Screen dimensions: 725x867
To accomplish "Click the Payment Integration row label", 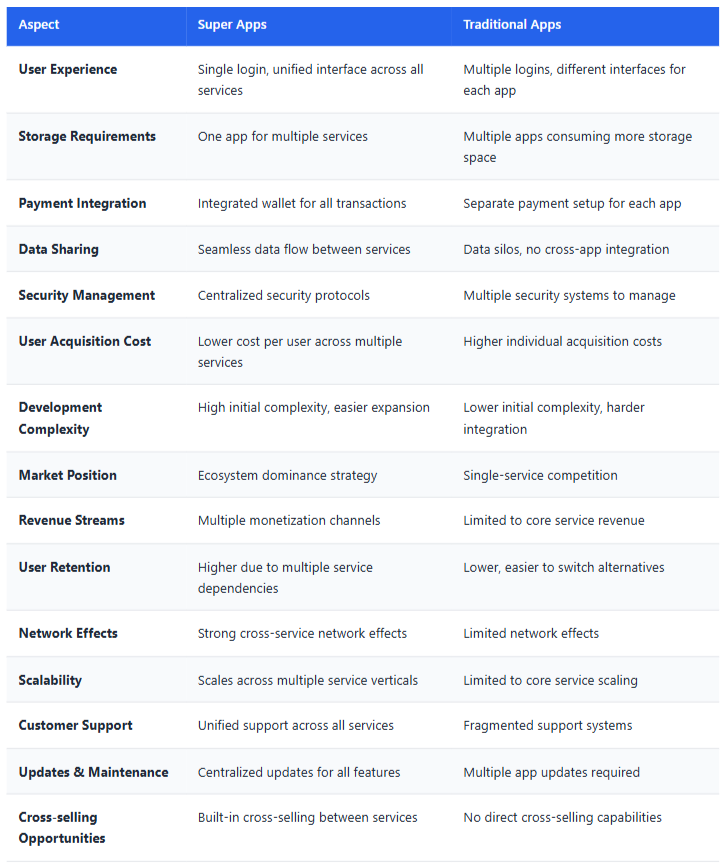I will (82, 203).
